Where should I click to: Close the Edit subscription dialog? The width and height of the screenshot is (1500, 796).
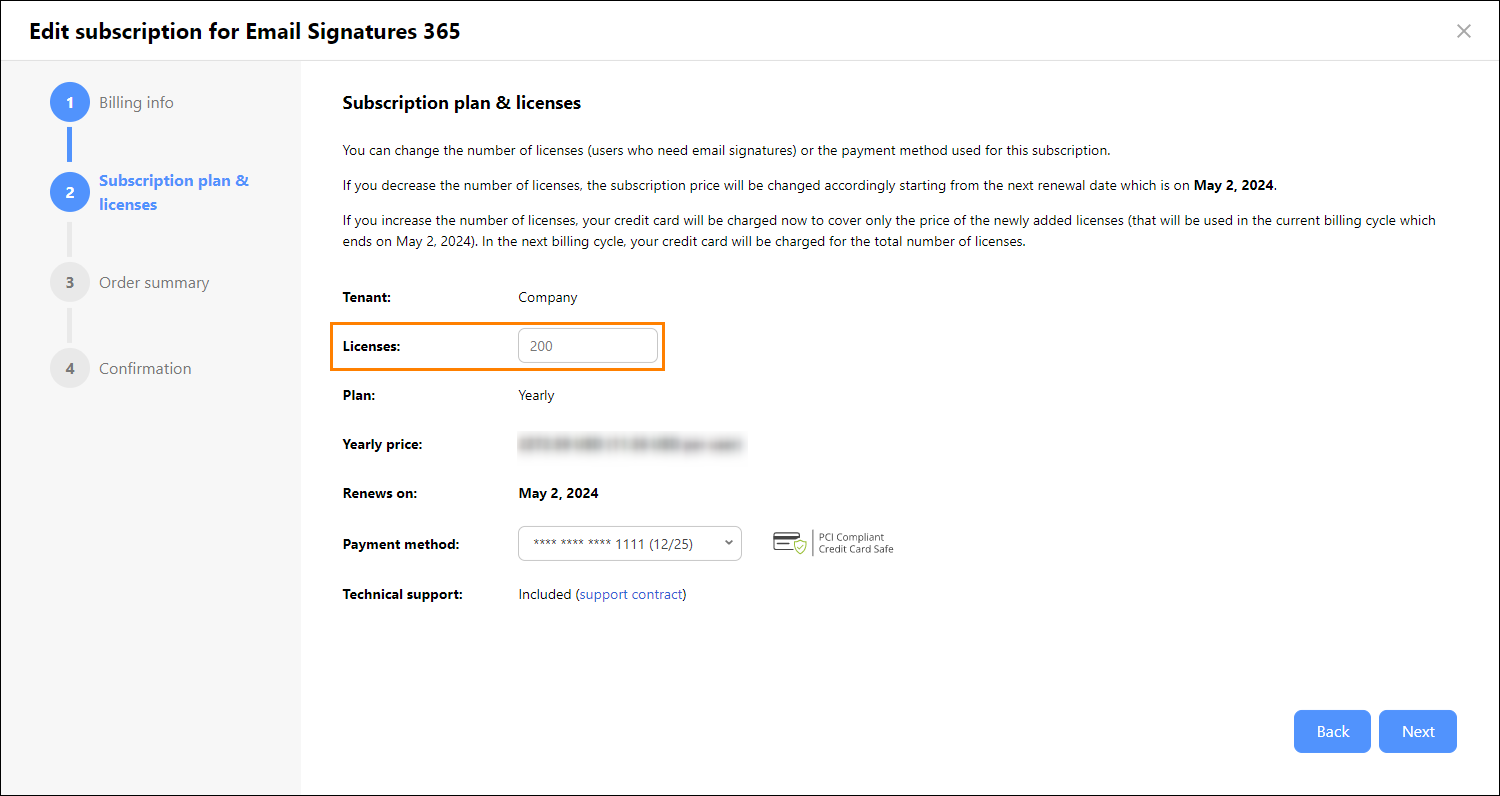coord(1464,31)
